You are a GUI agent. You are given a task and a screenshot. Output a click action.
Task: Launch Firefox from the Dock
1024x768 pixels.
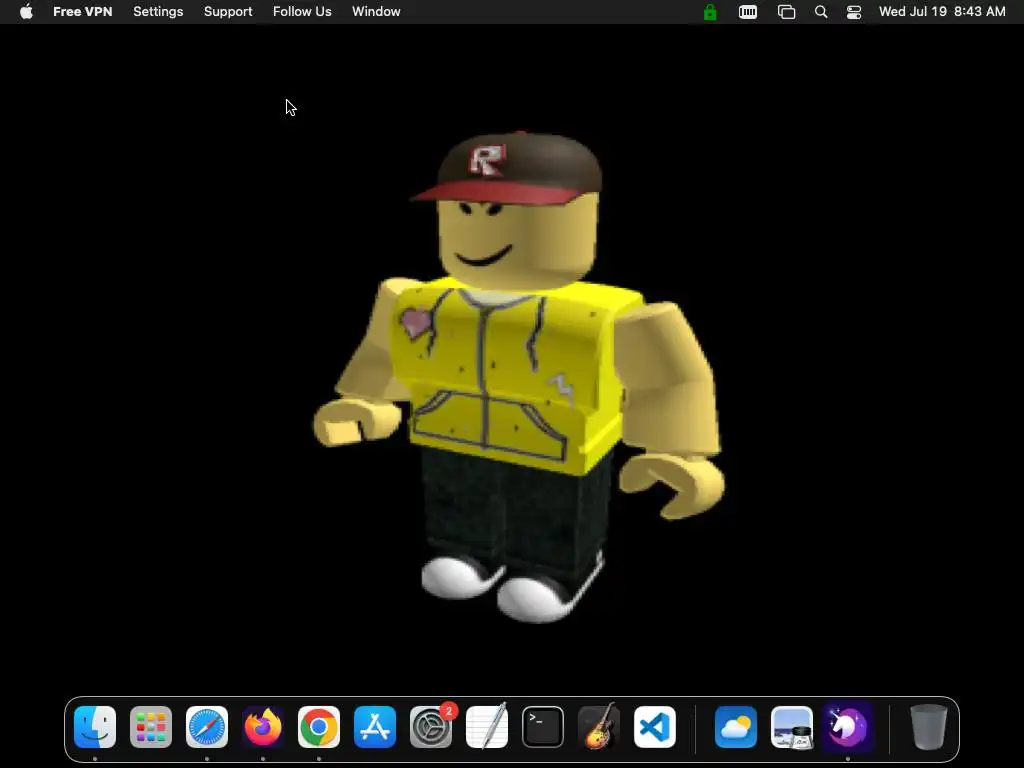pyautogui.click(x=263, y=727)
